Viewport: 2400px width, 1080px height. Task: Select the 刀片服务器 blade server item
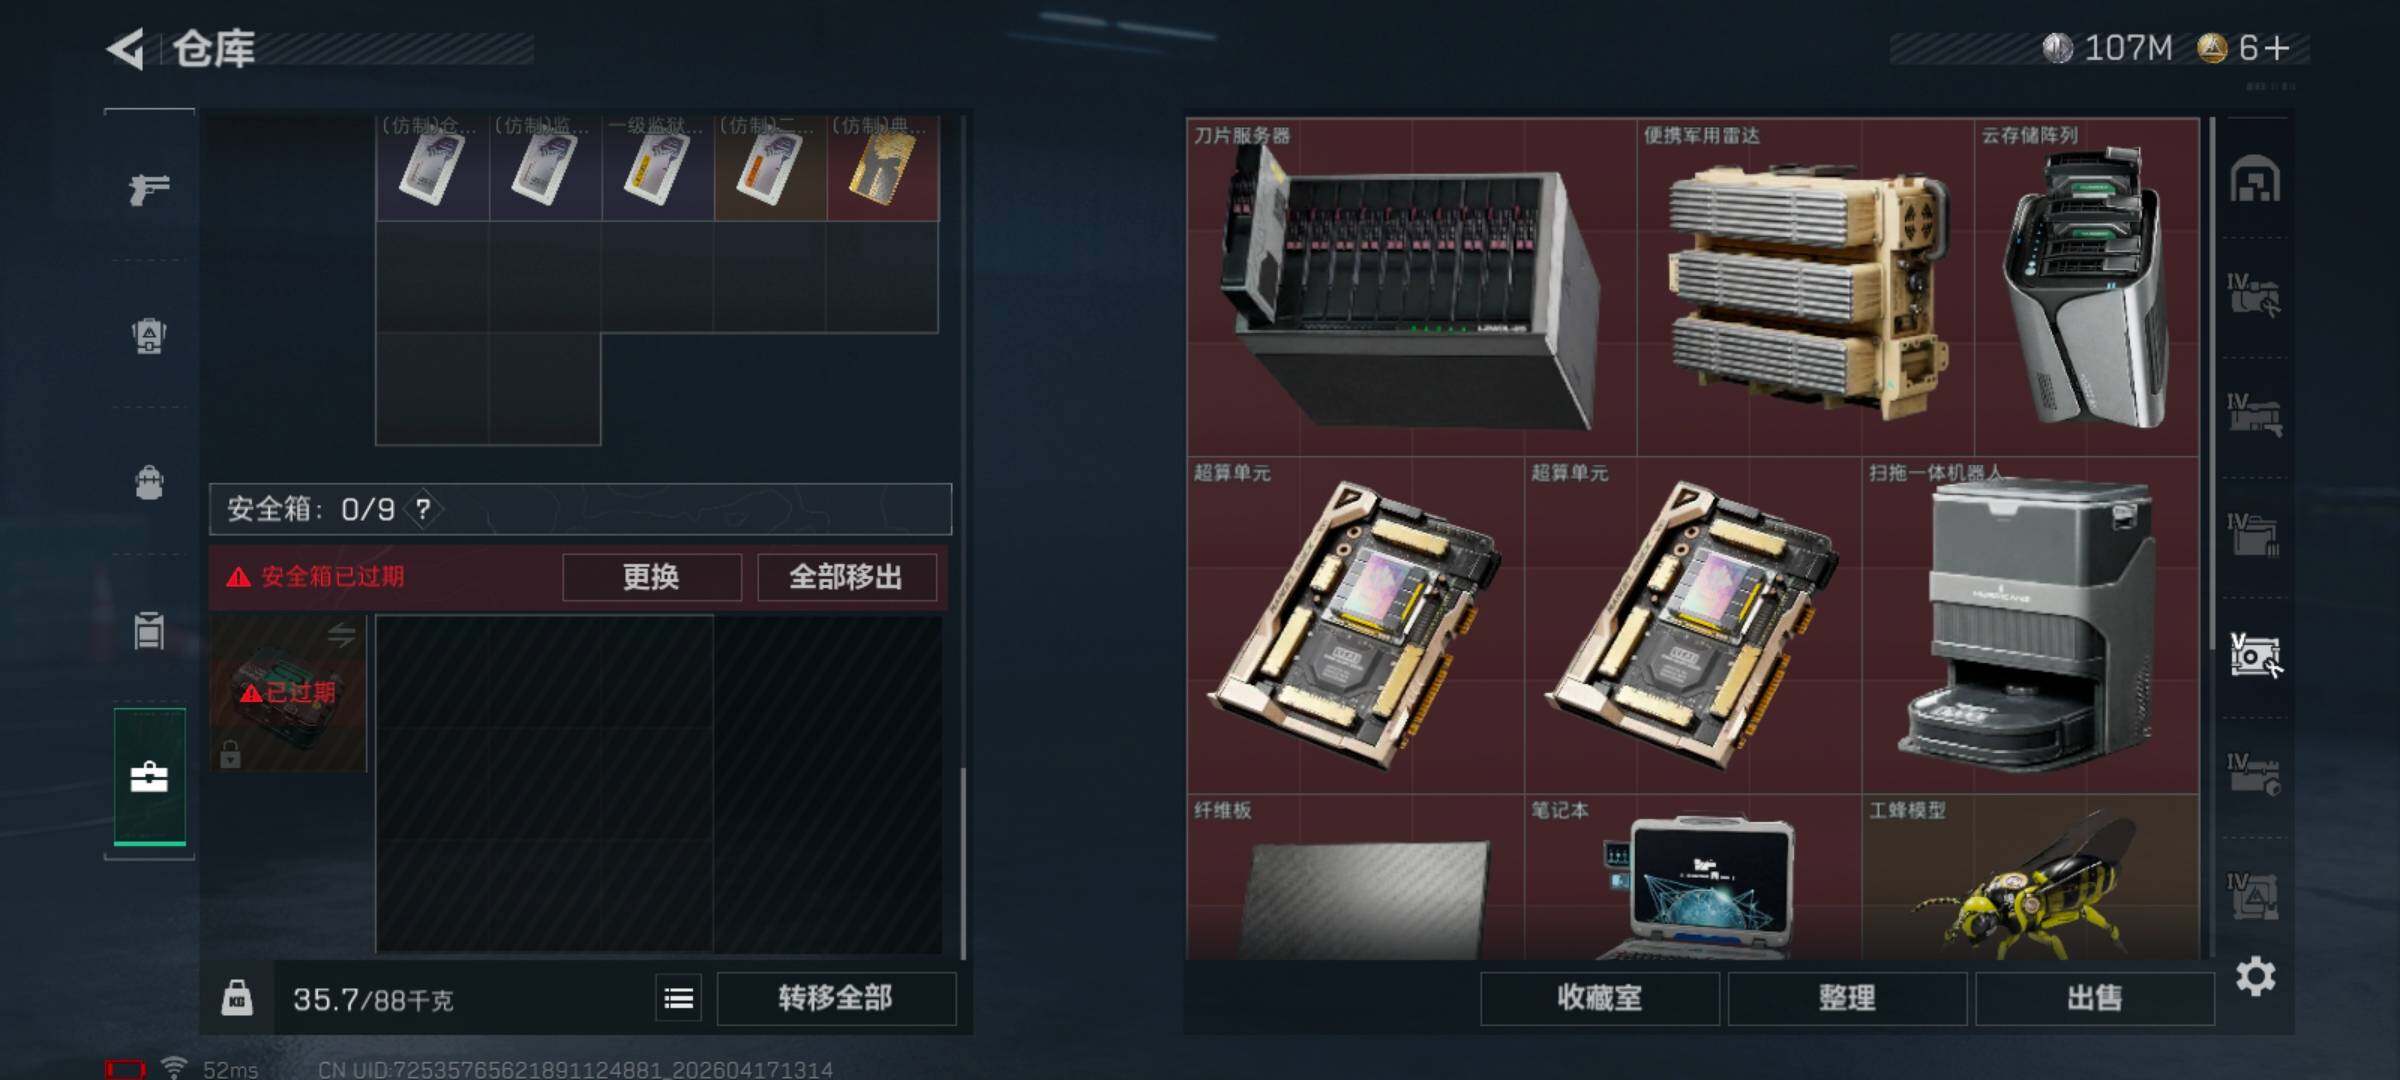(1411, 288)
